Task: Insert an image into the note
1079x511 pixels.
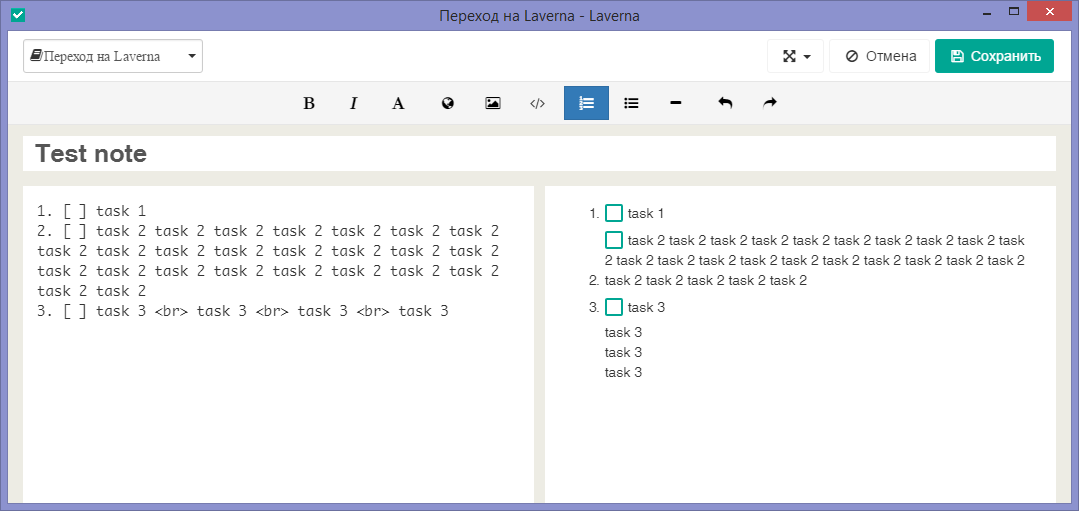Action: (492, 103)
